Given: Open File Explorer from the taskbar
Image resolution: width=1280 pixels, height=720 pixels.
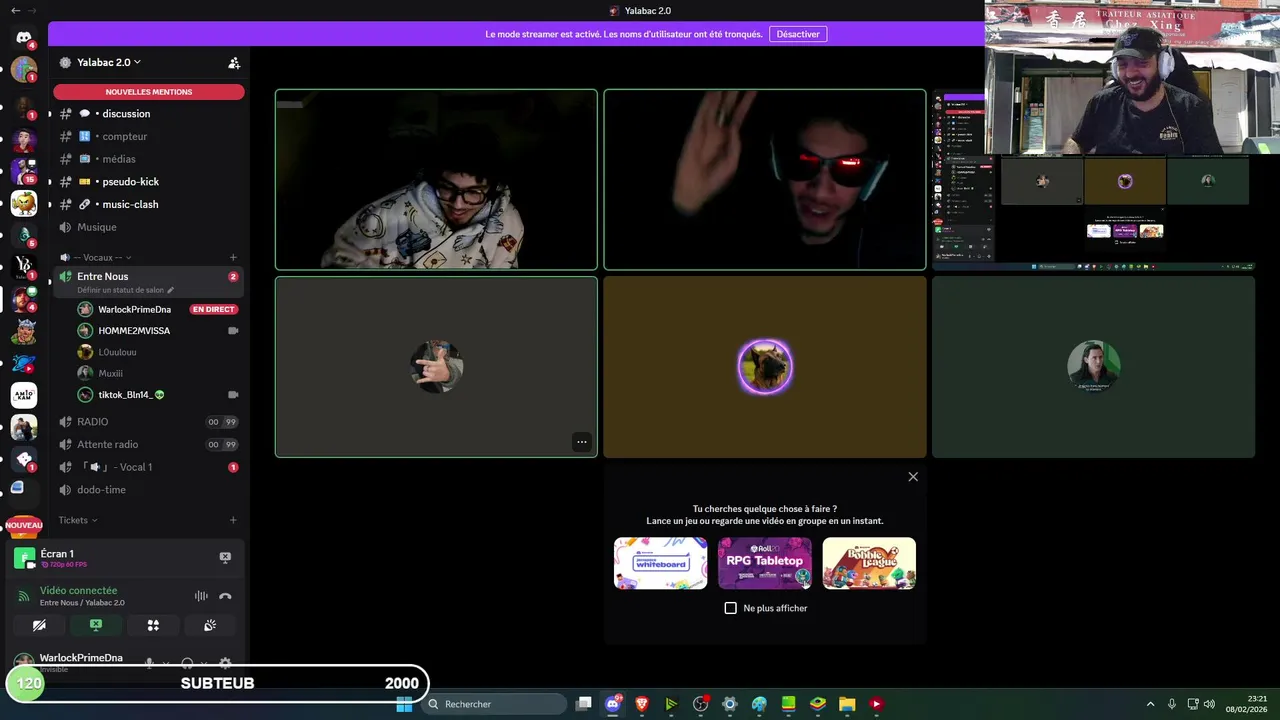Looking at the screenshot, I should (847, 704).
